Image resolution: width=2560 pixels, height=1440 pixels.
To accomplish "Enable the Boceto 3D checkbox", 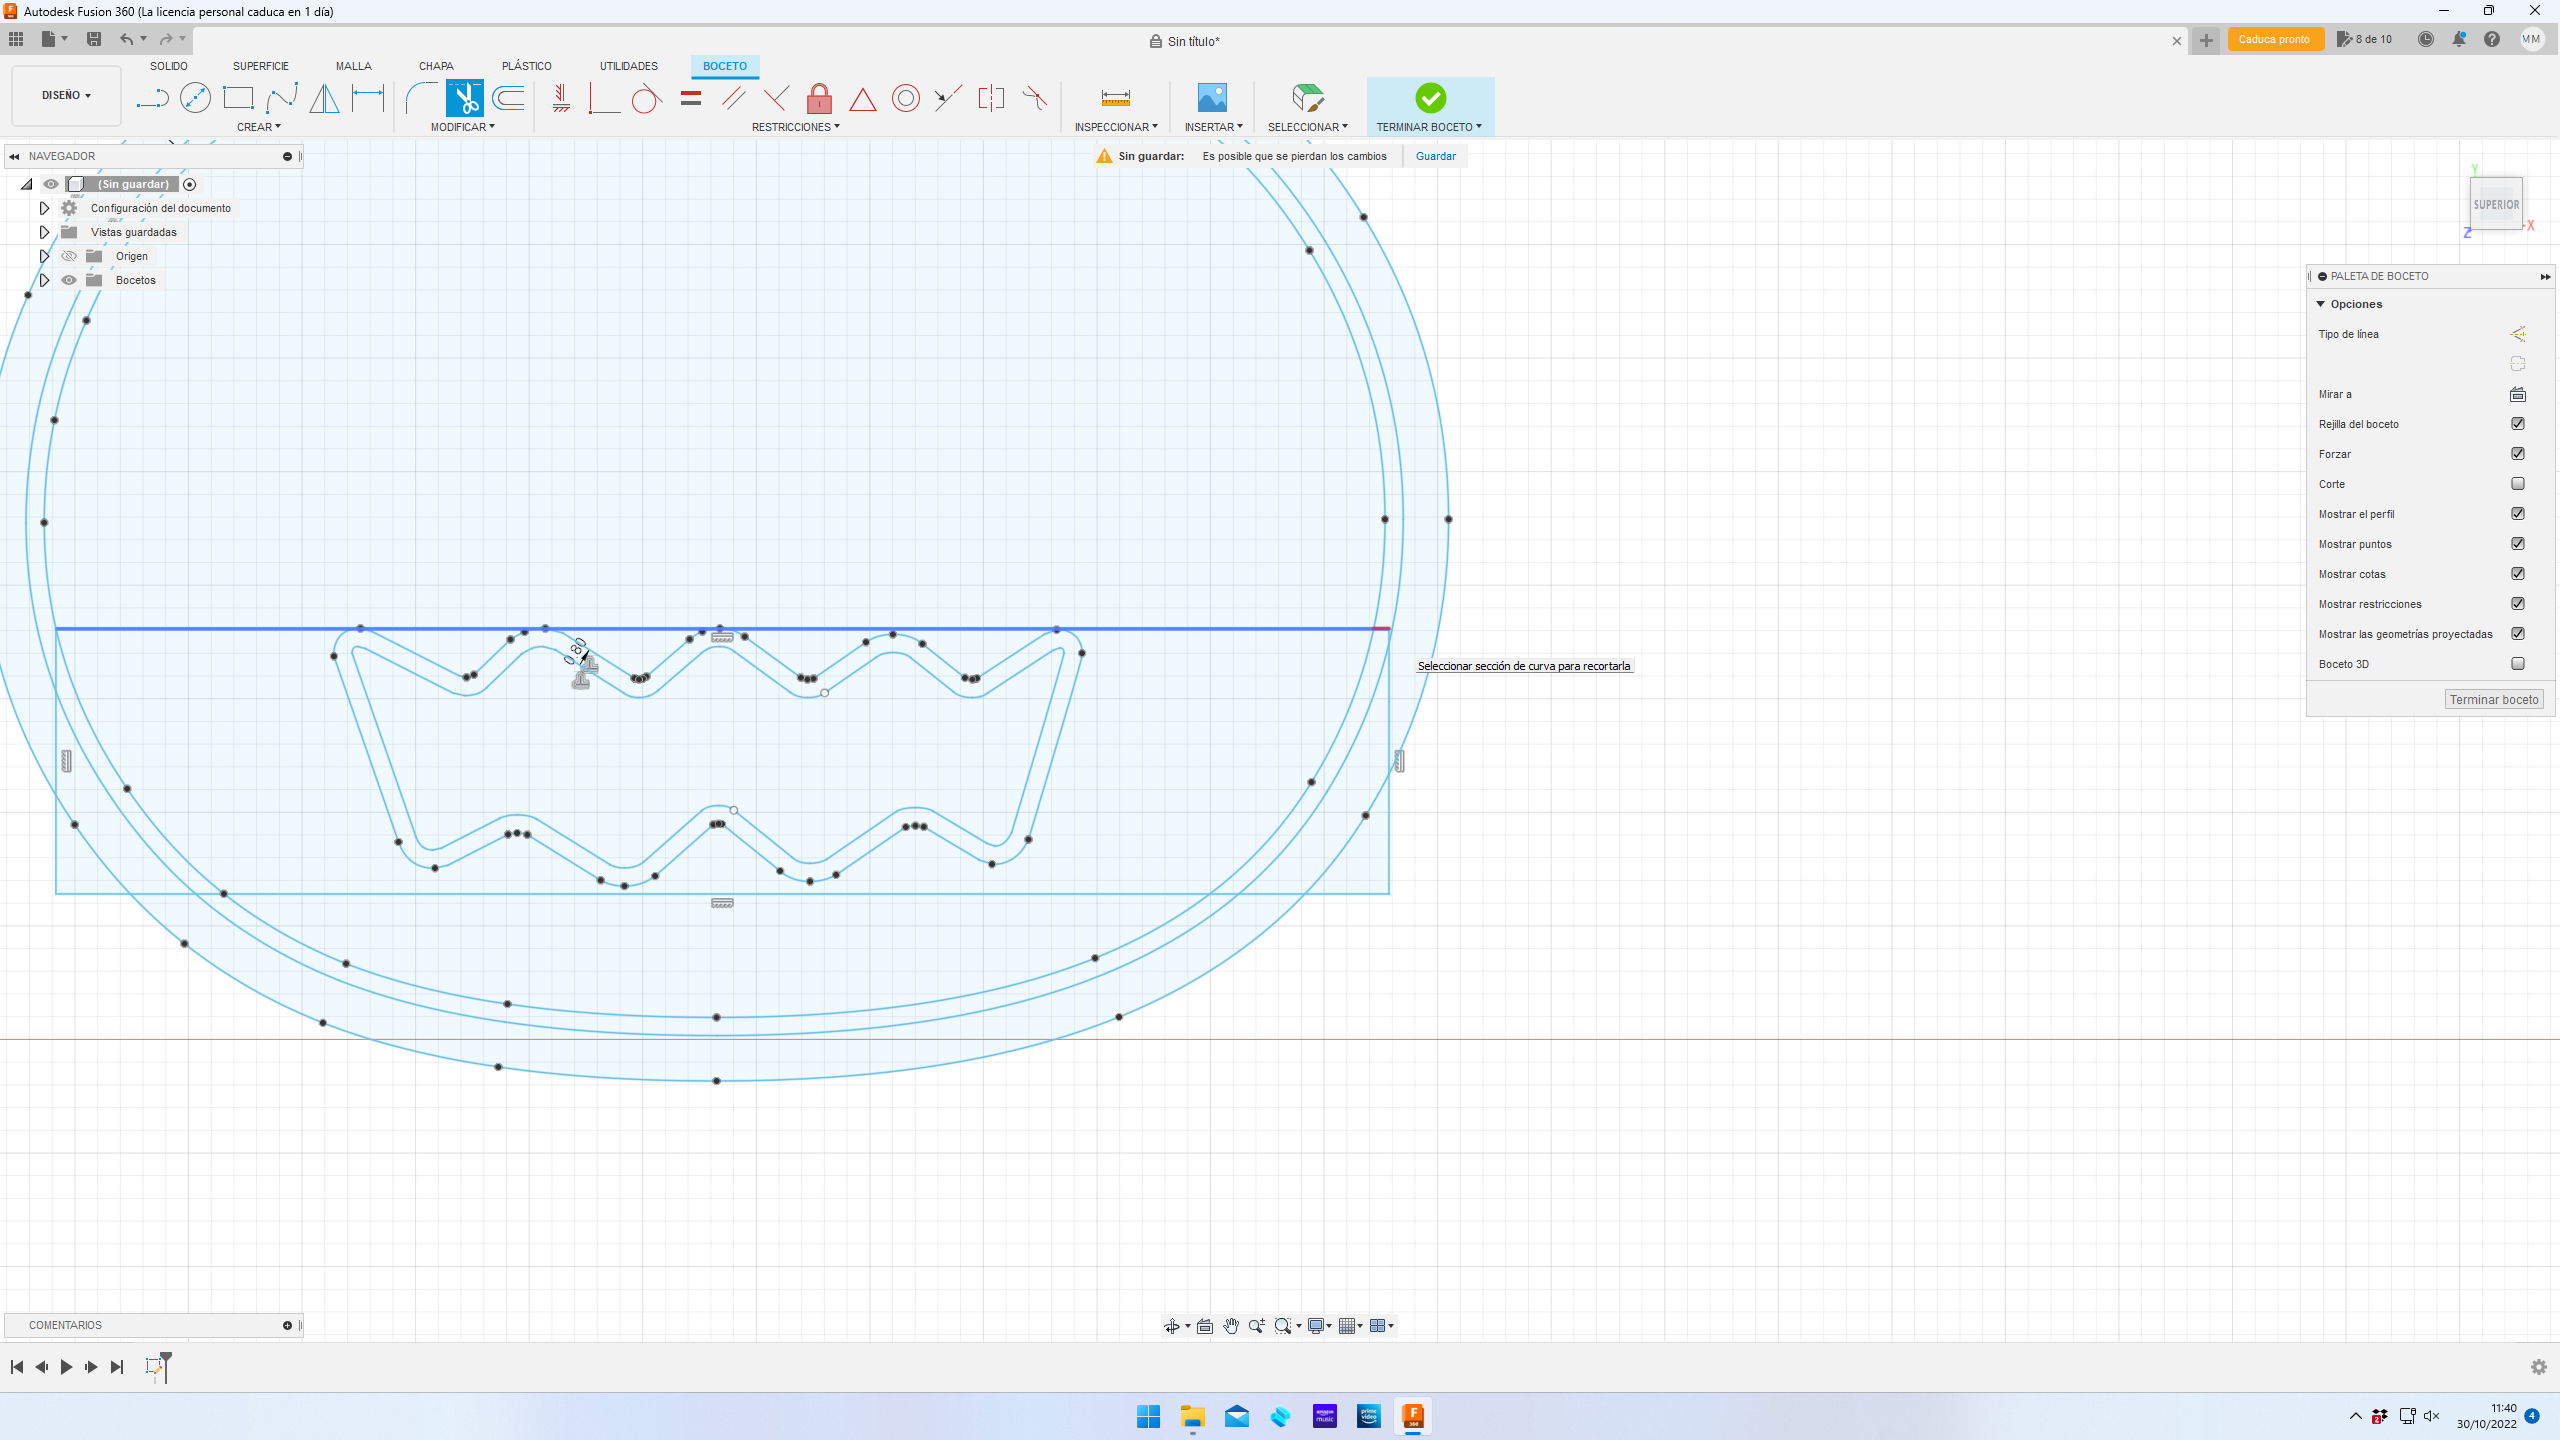I will (2518, 664).
